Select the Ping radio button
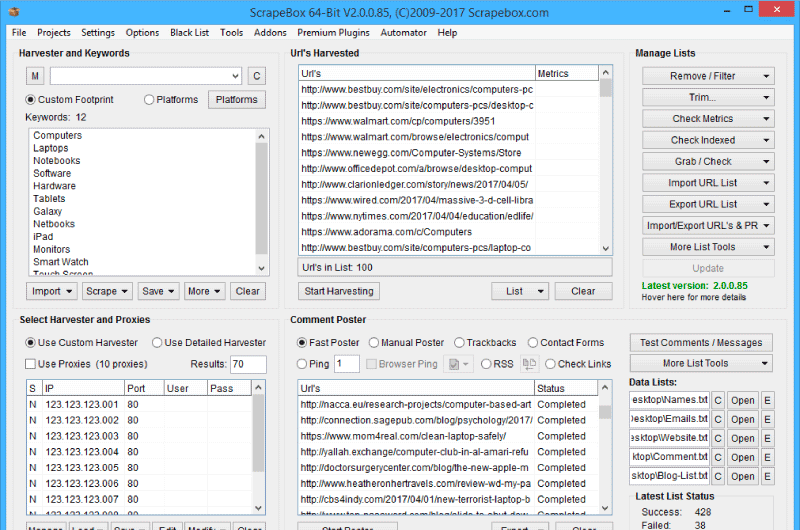This screenshot has height=530, width=800. 302,364
